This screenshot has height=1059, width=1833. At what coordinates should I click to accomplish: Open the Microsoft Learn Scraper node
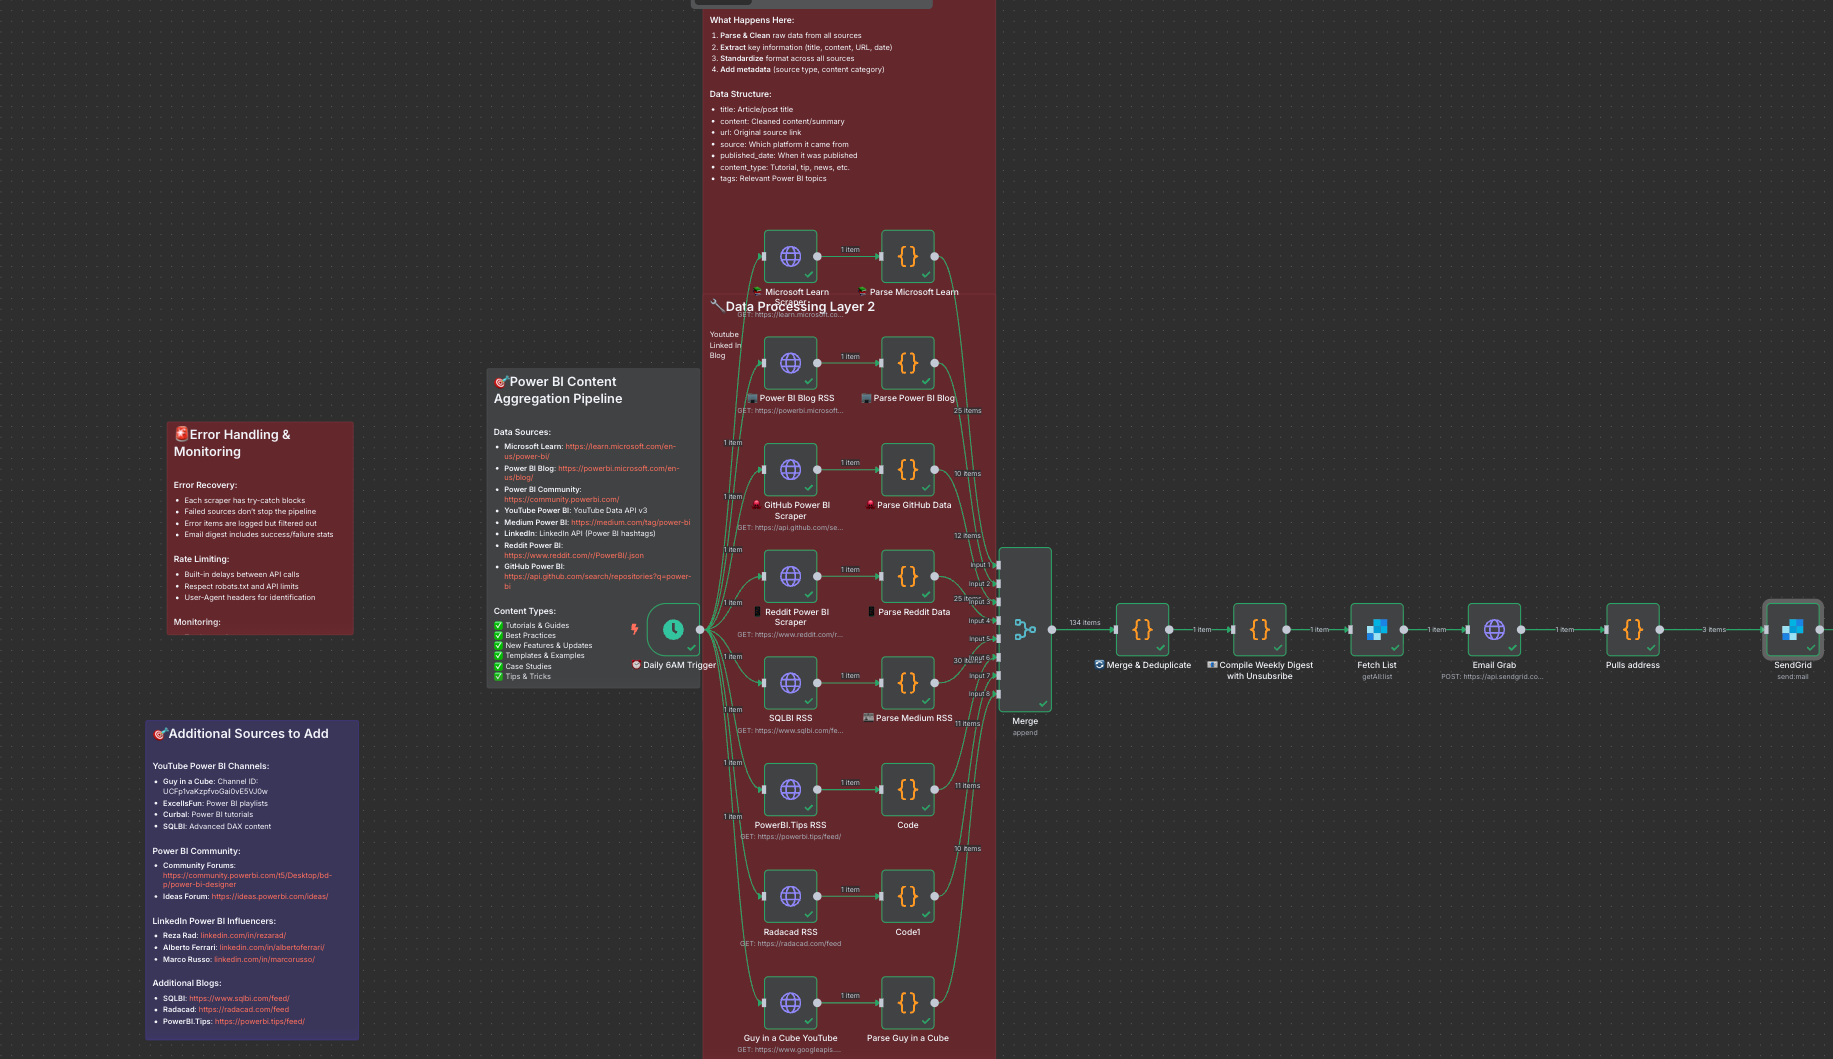790,256
